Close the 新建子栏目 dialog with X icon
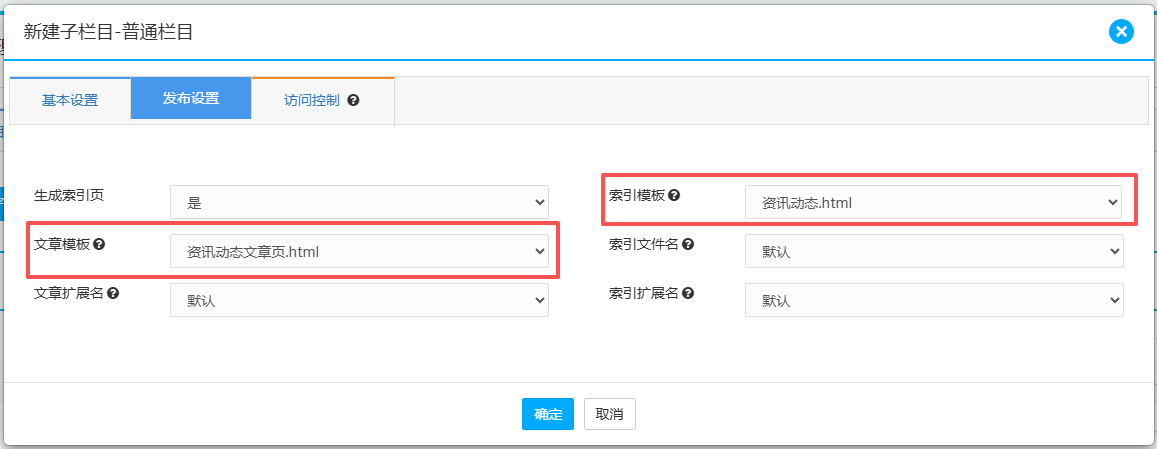Viewport: 1157px width, 449px height. click(1121, 32)
